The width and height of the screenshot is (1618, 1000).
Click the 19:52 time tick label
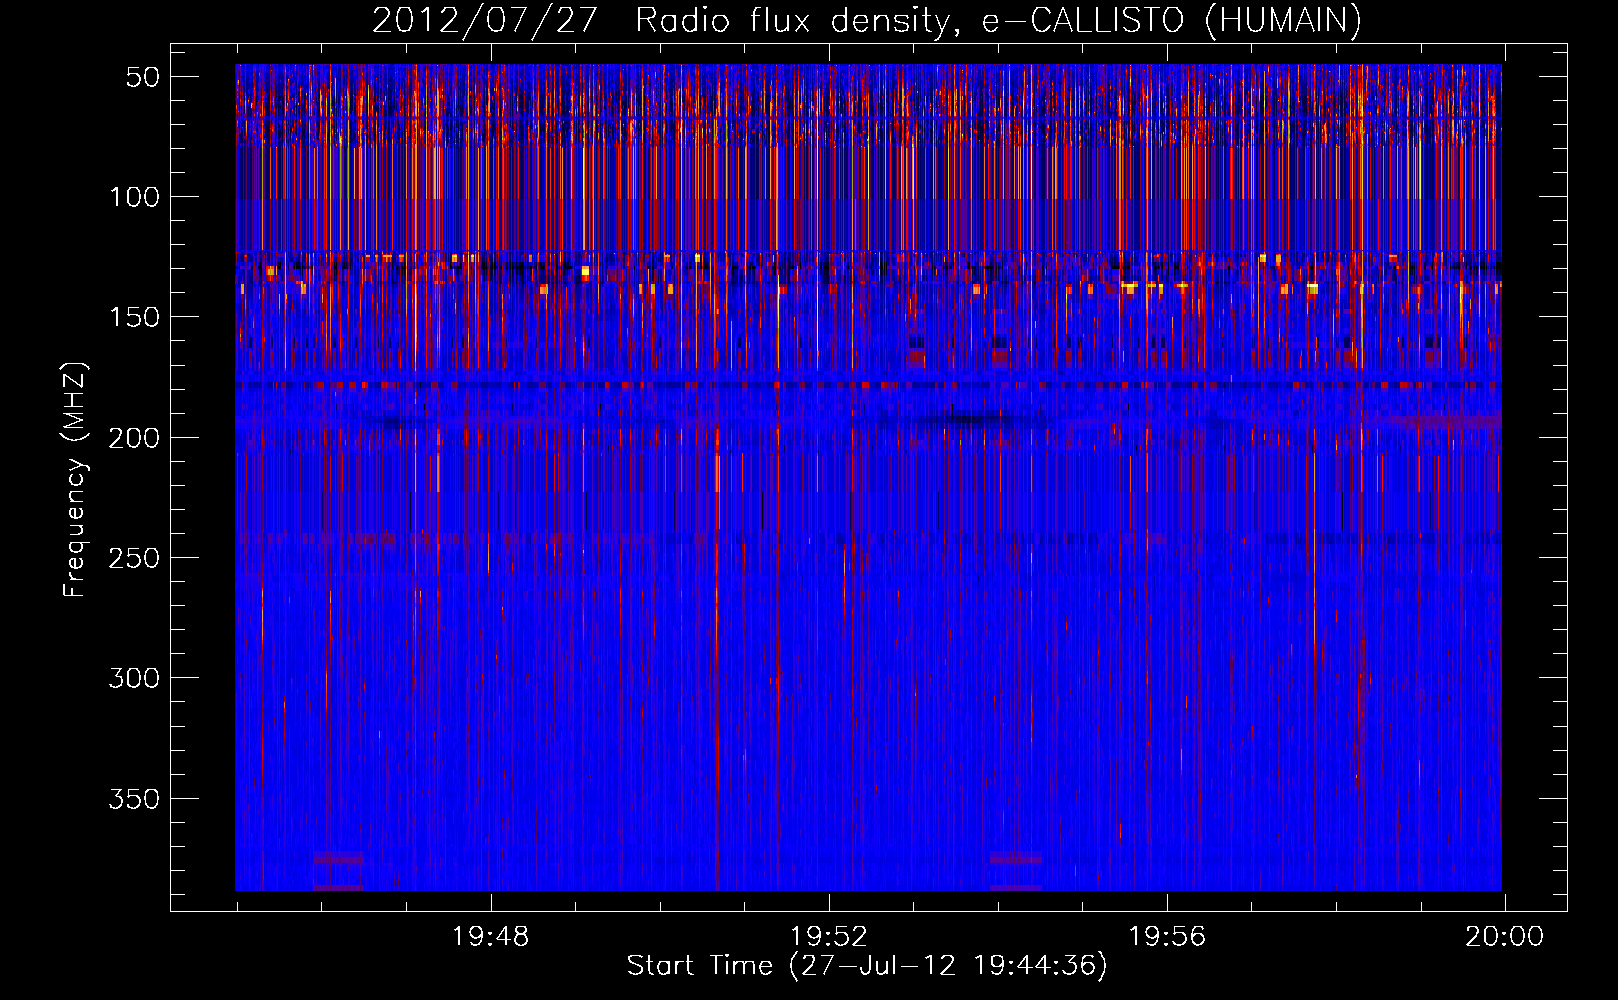[829, 937]
